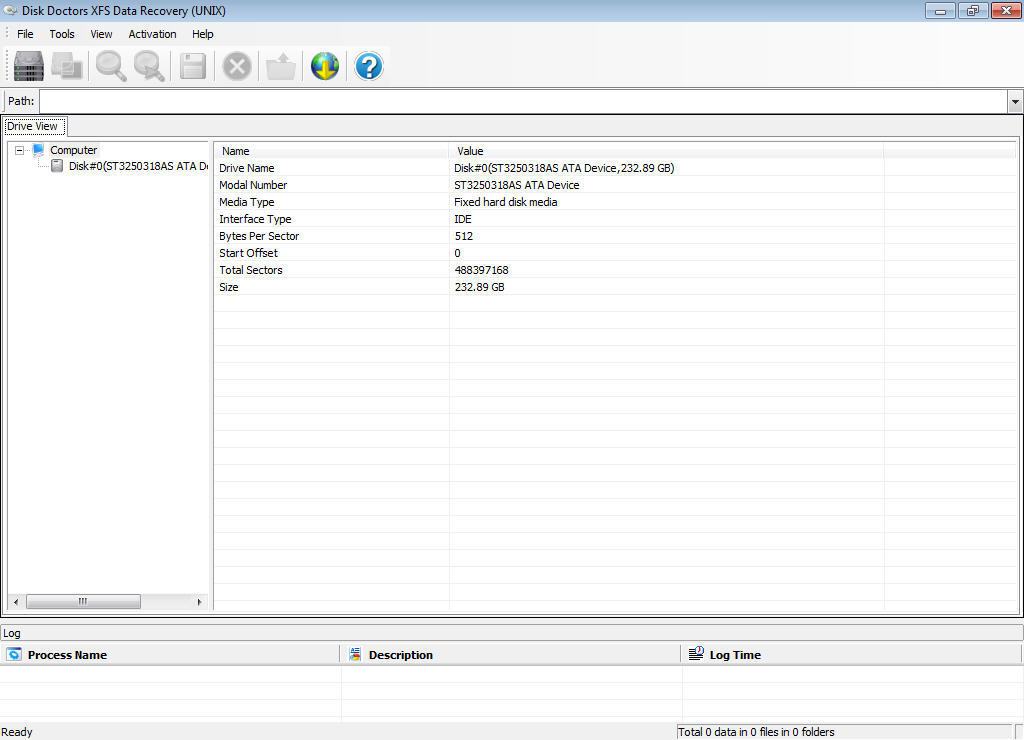This screenshot has height=740, width=1024.
Task: Click the save recovery toolbar icon
Action: tap(192, 66)
